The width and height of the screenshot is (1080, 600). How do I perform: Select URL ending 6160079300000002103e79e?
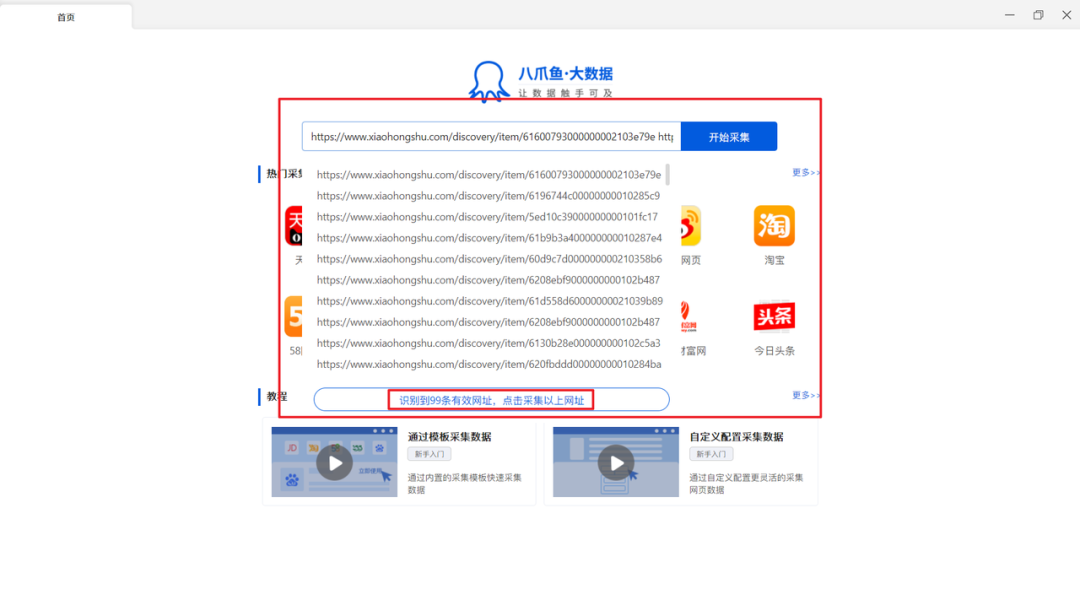[489, 175]
